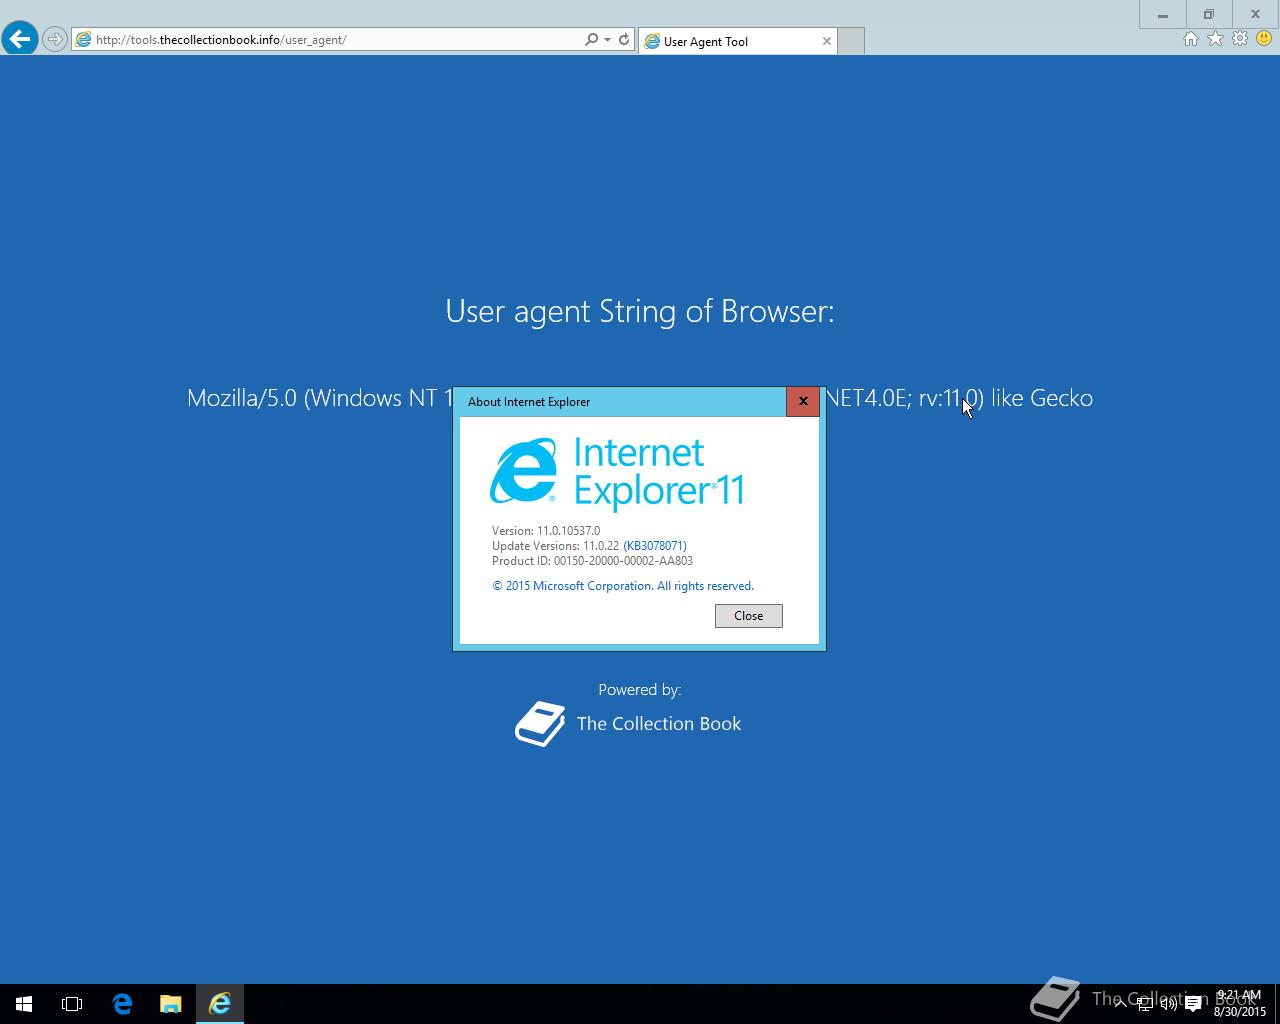Click the Microsoft Corporation copyright link
The image size is (1280, 1024).
coord(623,586)
